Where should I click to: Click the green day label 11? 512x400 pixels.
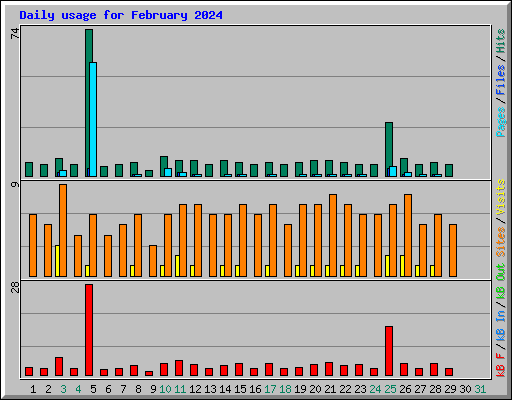tap(180, 389)
